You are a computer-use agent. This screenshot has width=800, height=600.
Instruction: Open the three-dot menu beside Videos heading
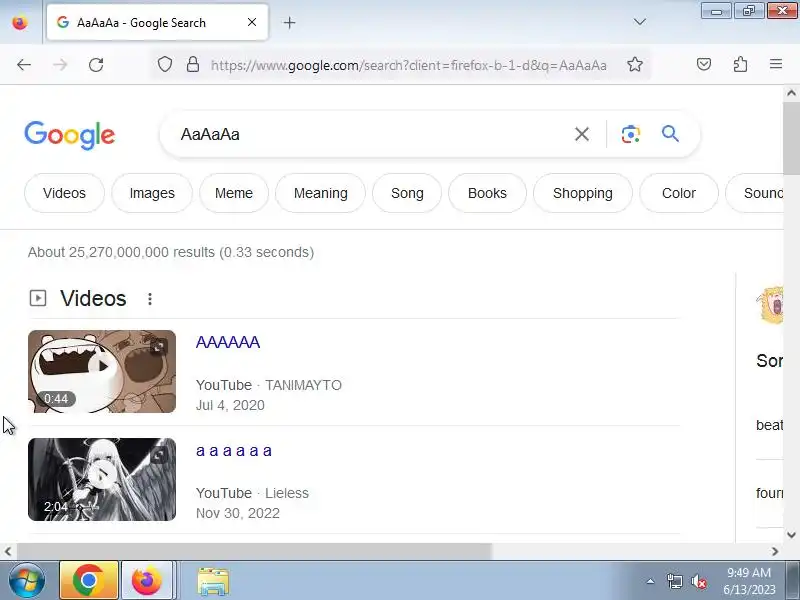[x=149, y=298]
